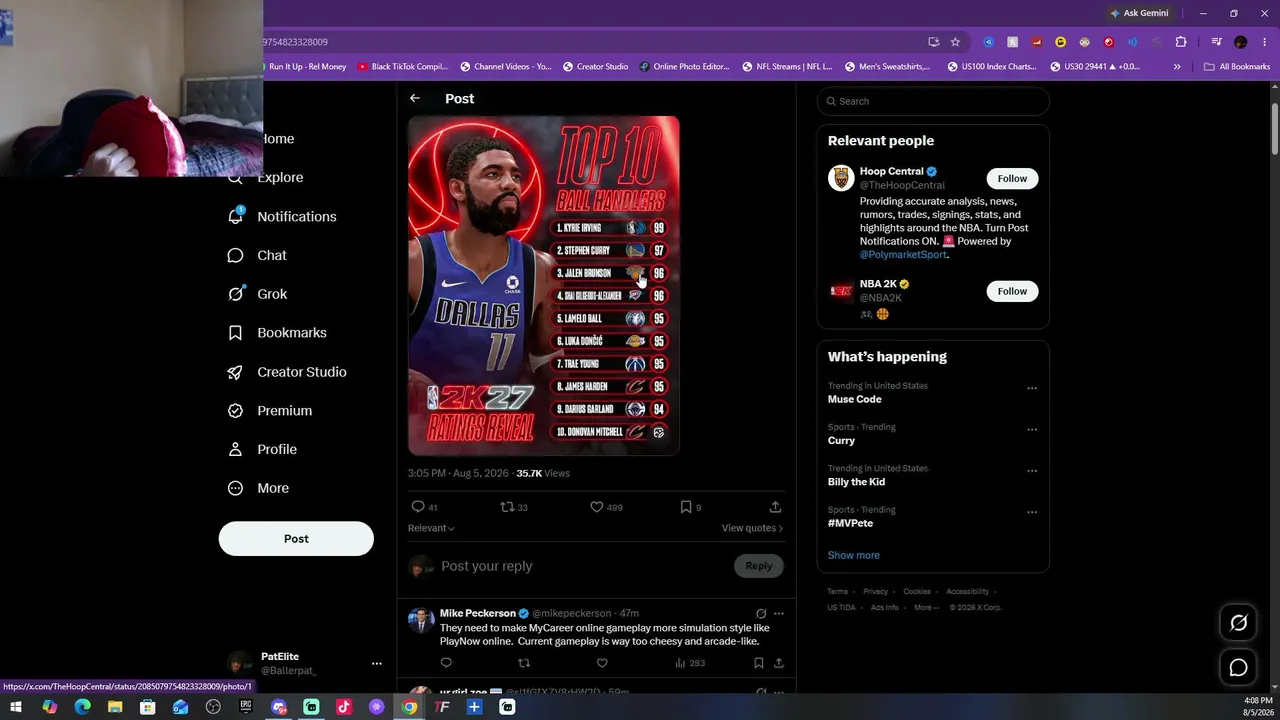Open the Relevant reply sort dropdown
The height and width of the screenshot is (720, 1280).
(431, 528)
